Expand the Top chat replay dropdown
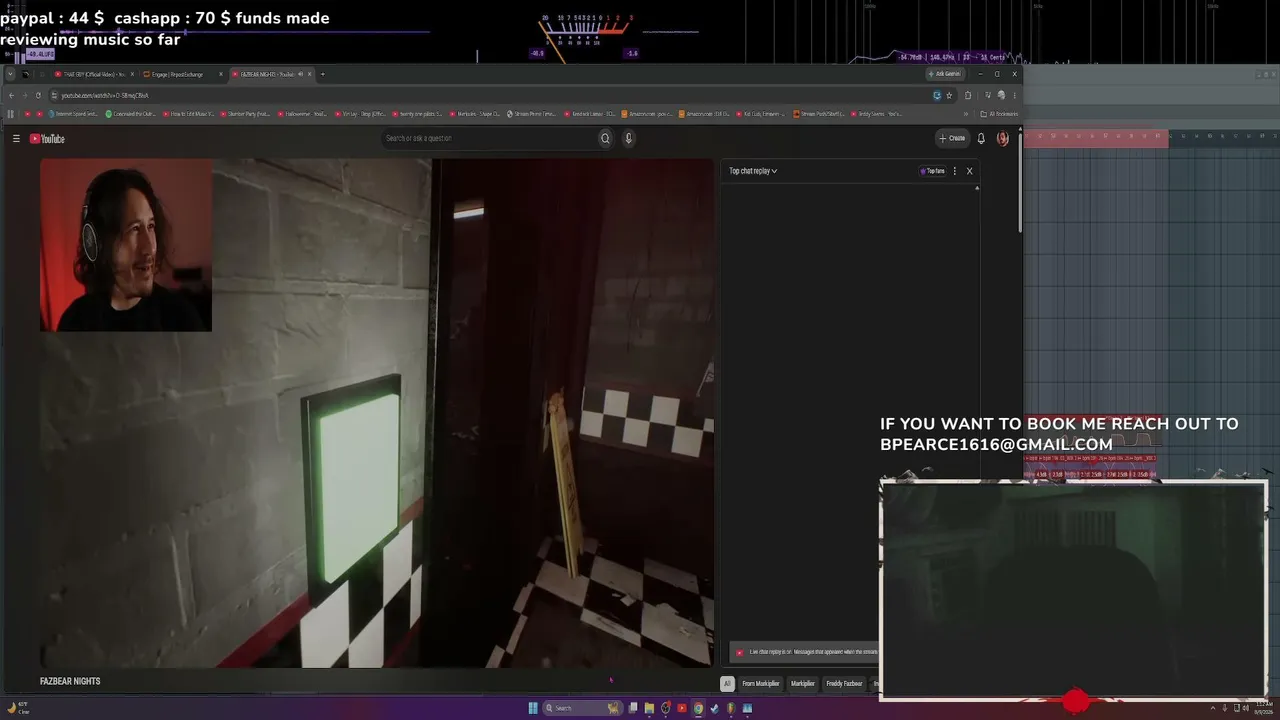The height and width of the screenshot is (720, 1280). click(x=753, y=171)
